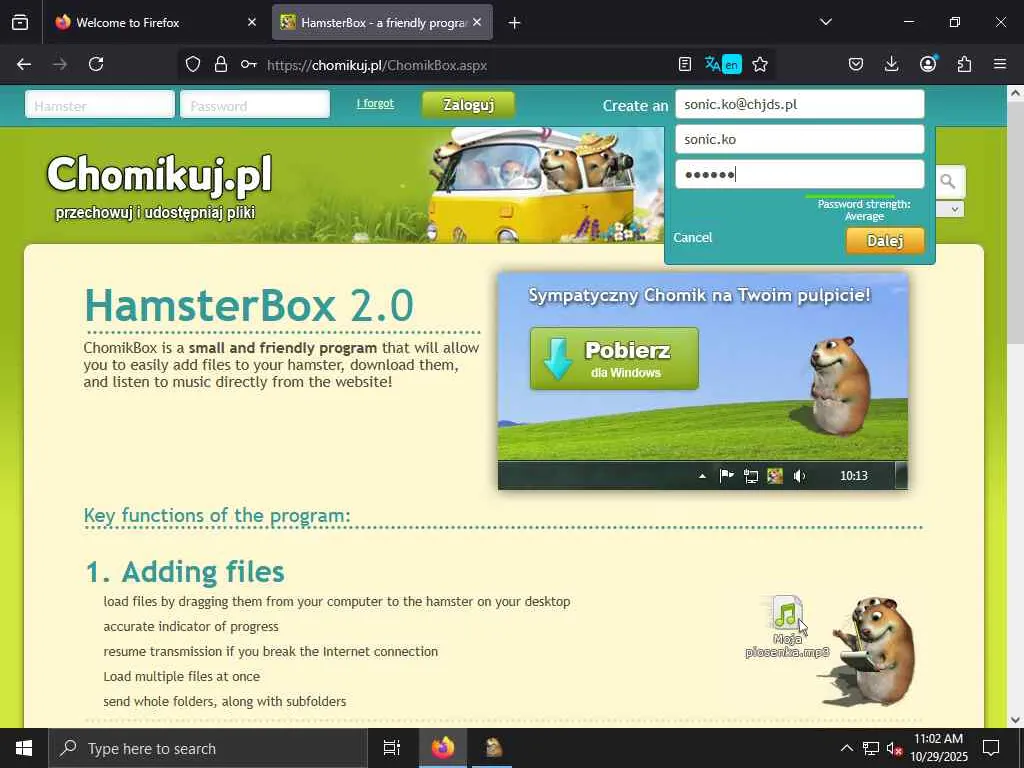The height and width of the screenshot is (768, 1024).
Task: Switch to Welcome to Firefox tab
Action: (x=155, y=22)
